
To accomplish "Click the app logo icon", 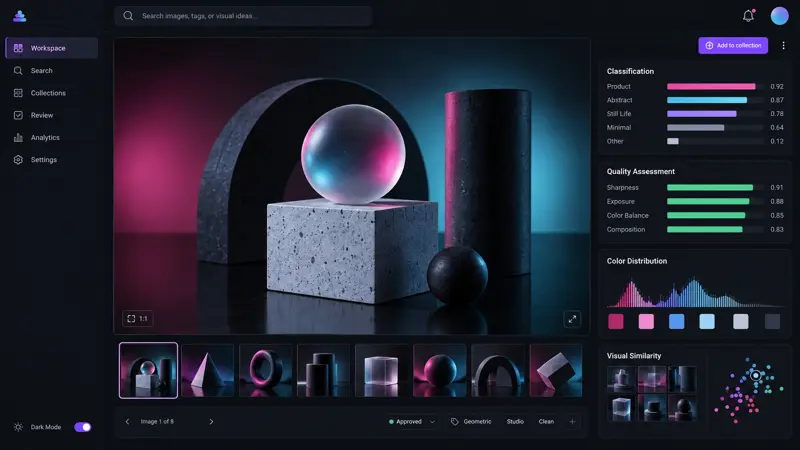I will [x=19, y=16].
